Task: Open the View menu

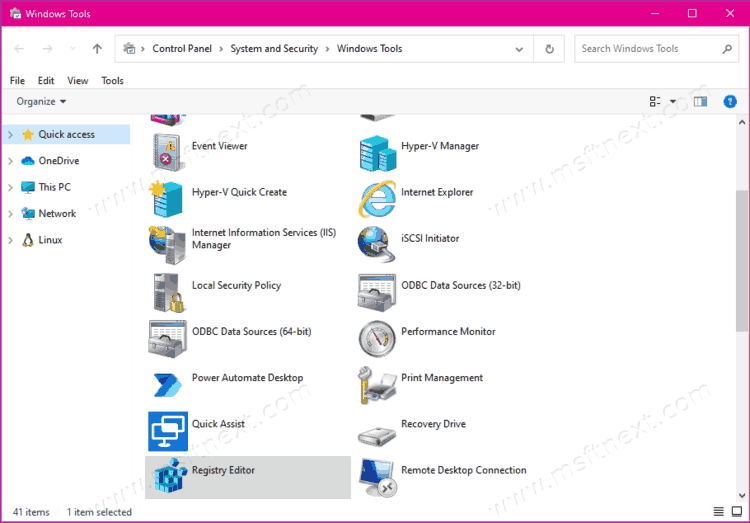Action: [x=77, y=81]
